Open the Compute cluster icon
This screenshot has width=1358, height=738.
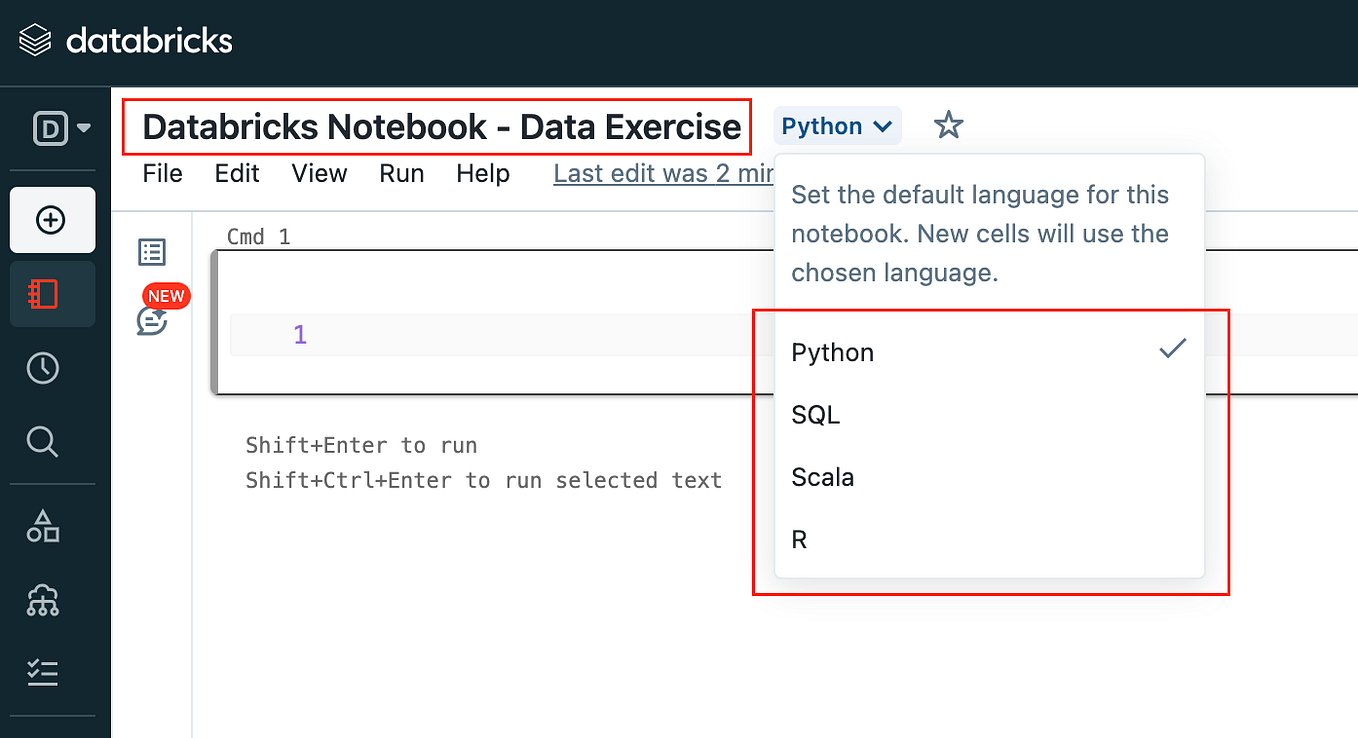tap(42, 600)
